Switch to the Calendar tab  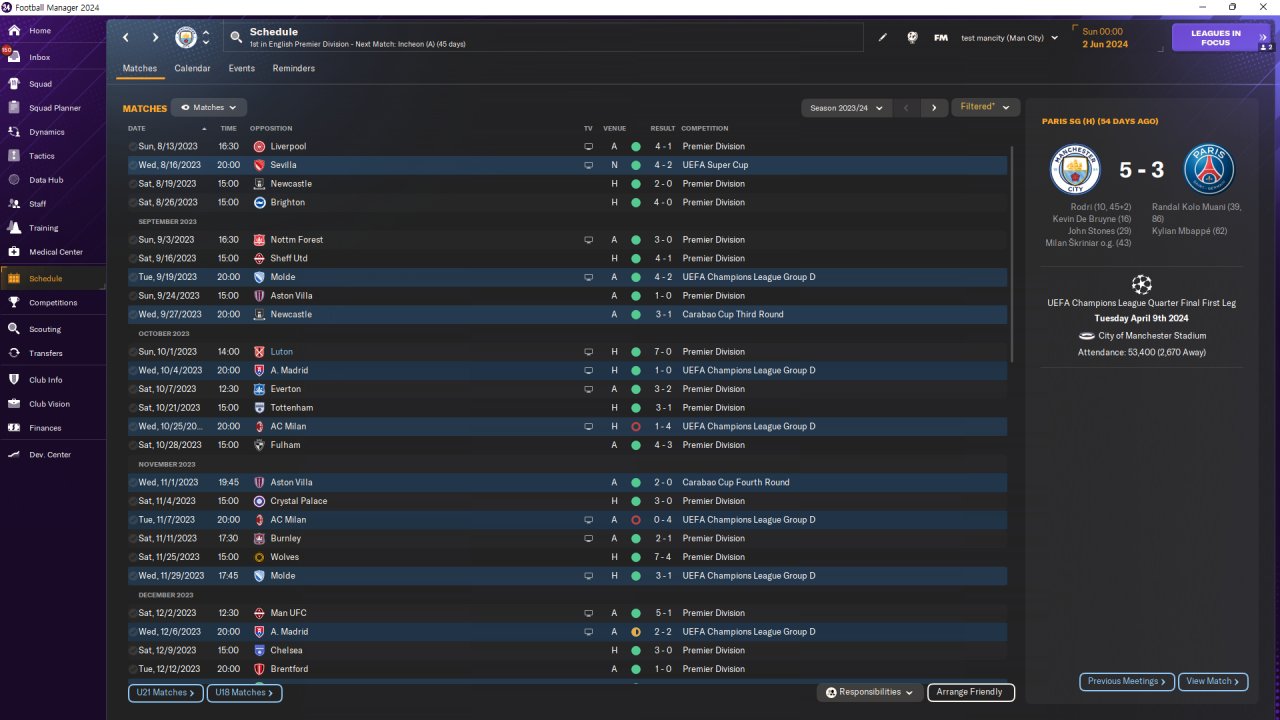[192, 68]
